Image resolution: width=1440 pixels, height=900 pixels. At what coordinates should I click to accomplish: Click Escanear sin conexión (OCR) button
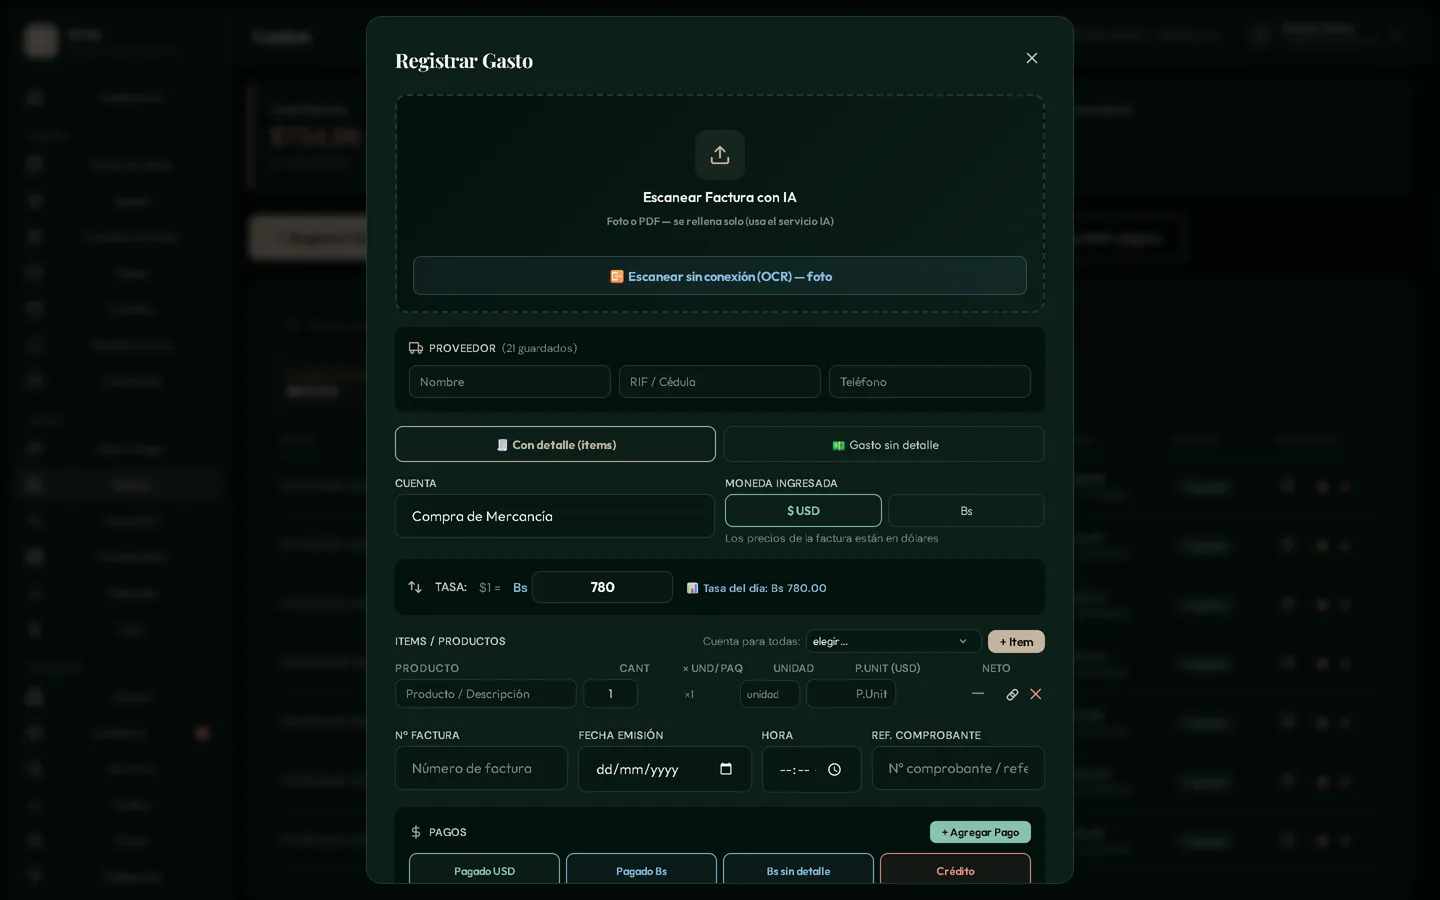[x=720, y=276]
